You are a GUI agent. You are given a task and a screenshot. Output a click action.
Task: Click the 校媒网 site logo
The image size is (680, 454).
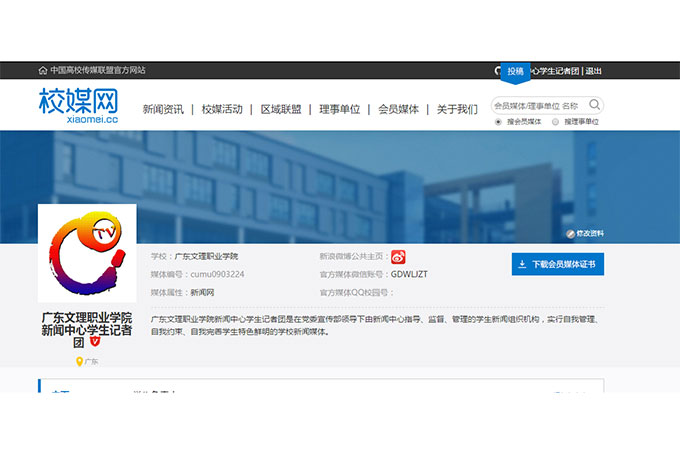click(x=78, y=104)
